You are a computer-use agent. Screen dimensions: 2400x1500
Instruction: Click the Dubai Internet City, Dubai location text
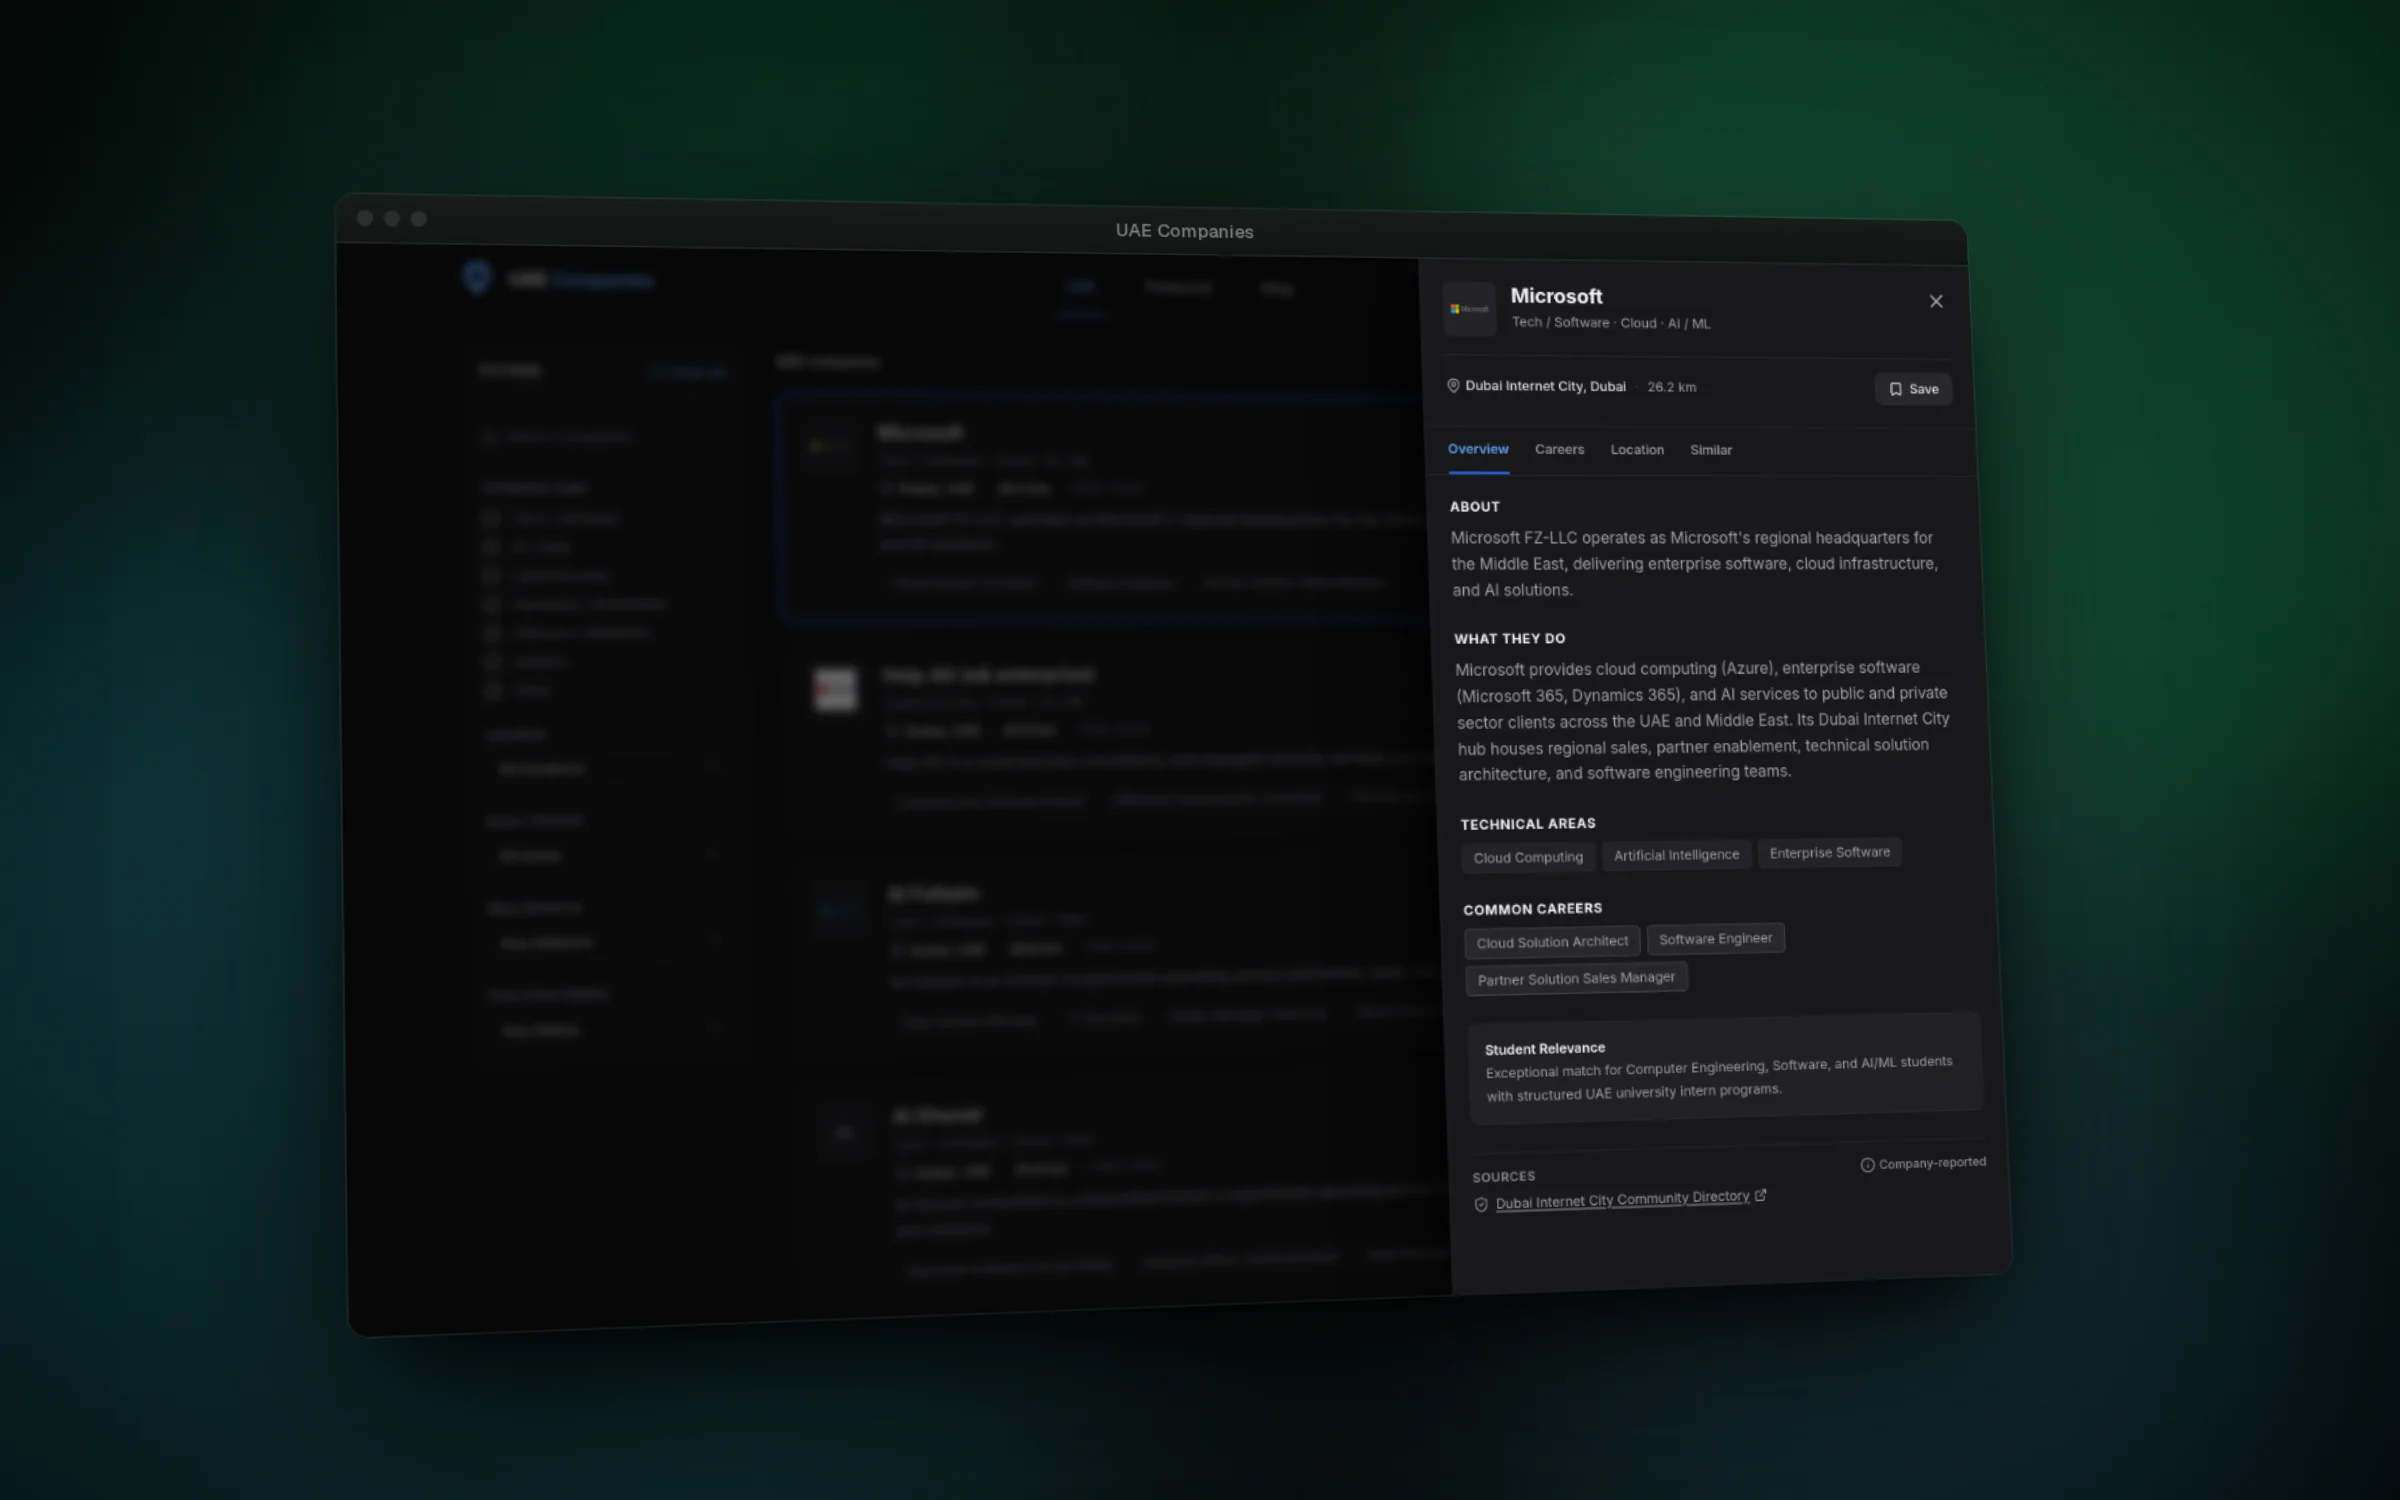click(x=1545, y=386)
